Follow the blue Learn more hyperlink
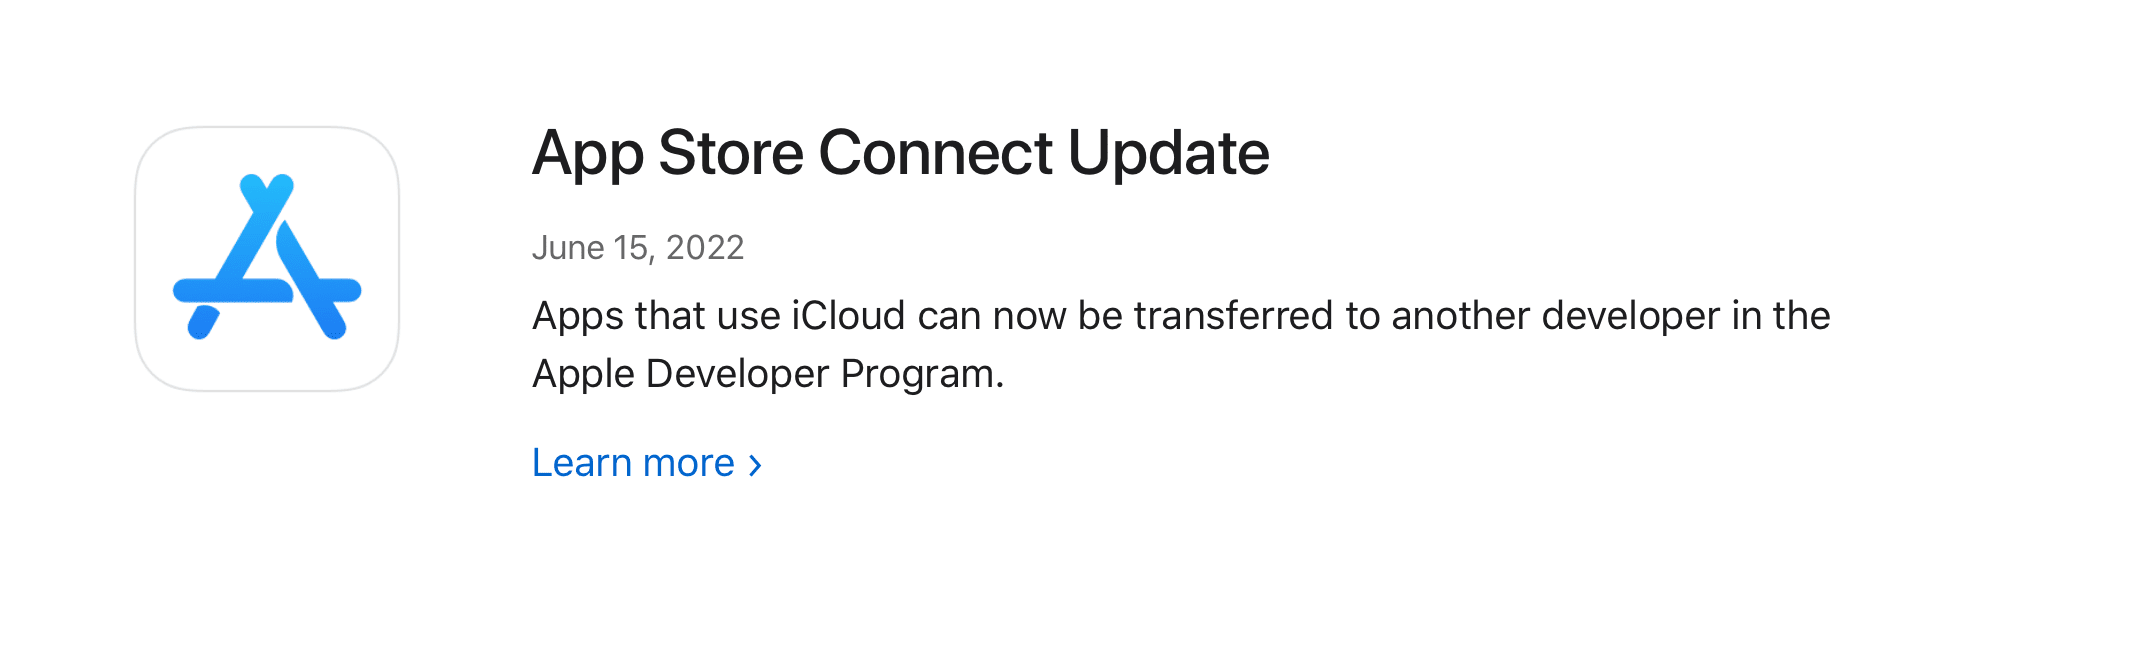 (x=632, y=461)
